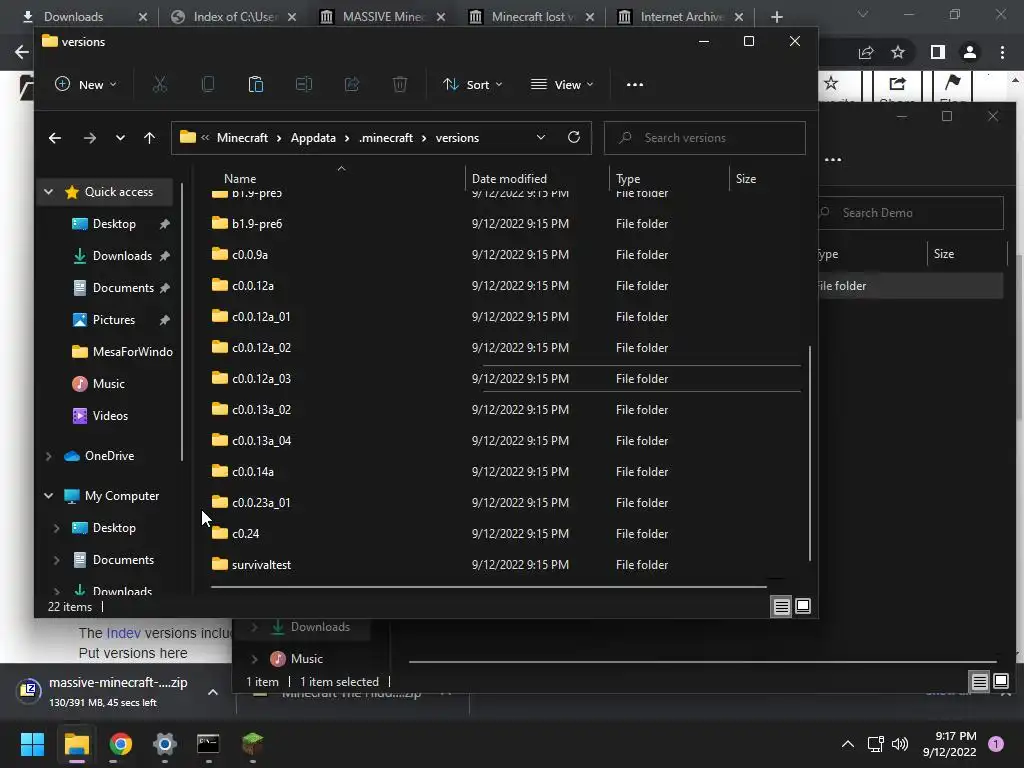Select the survivaltest folder

[261, 565]
